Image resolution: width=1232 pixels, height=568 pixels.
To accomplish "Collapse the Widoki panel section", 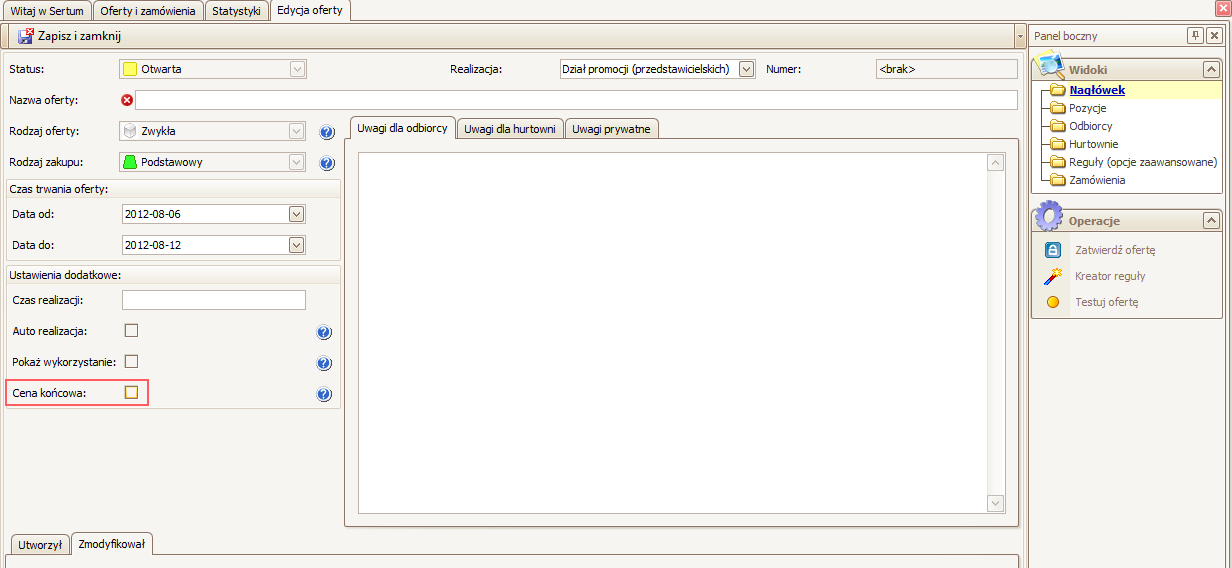I will click(1210, 70).
